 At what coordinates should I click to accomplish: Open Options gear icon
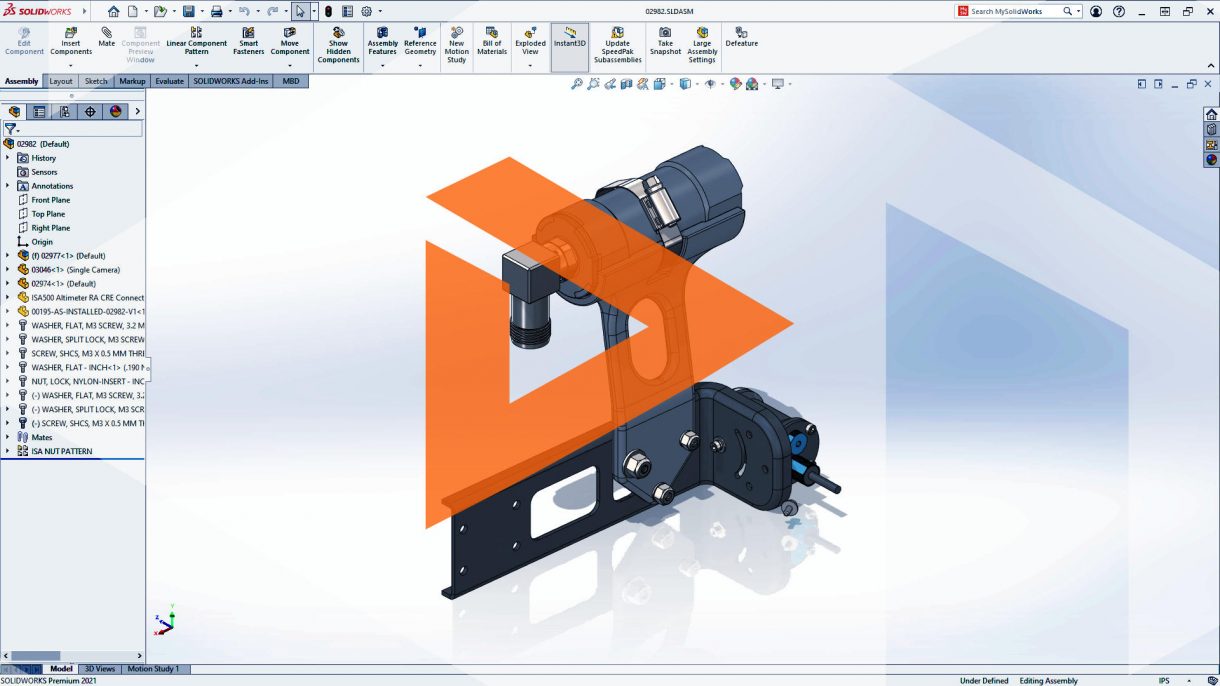click(366, 11)
